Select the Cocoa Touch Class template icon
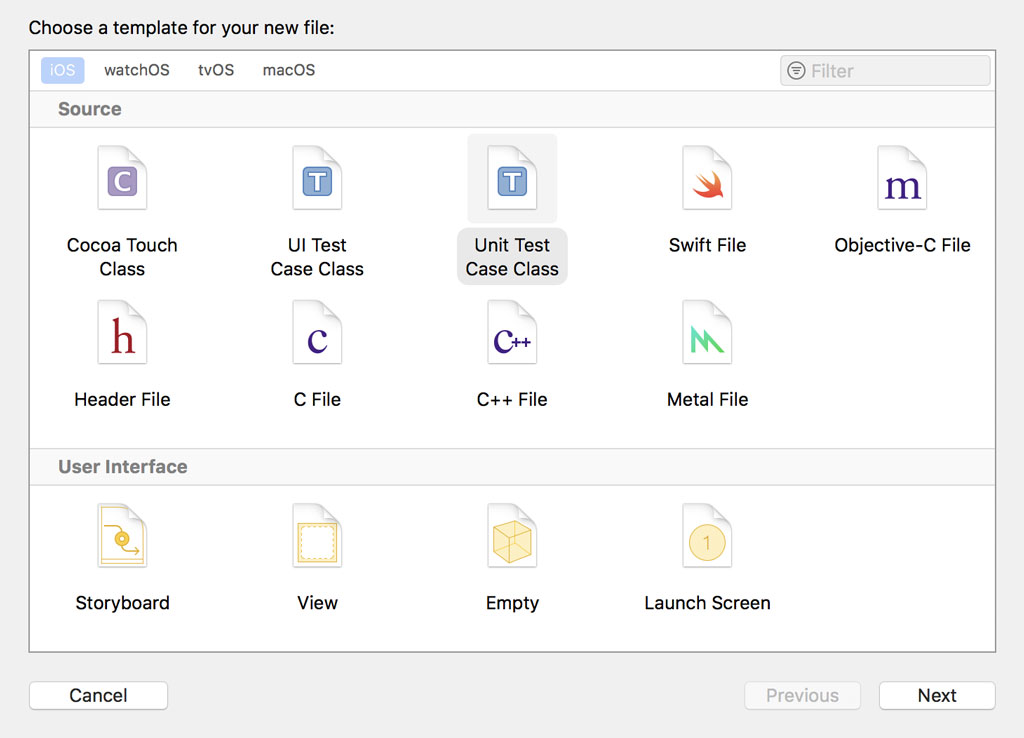The image size is (1024, 738). [122, 179]
